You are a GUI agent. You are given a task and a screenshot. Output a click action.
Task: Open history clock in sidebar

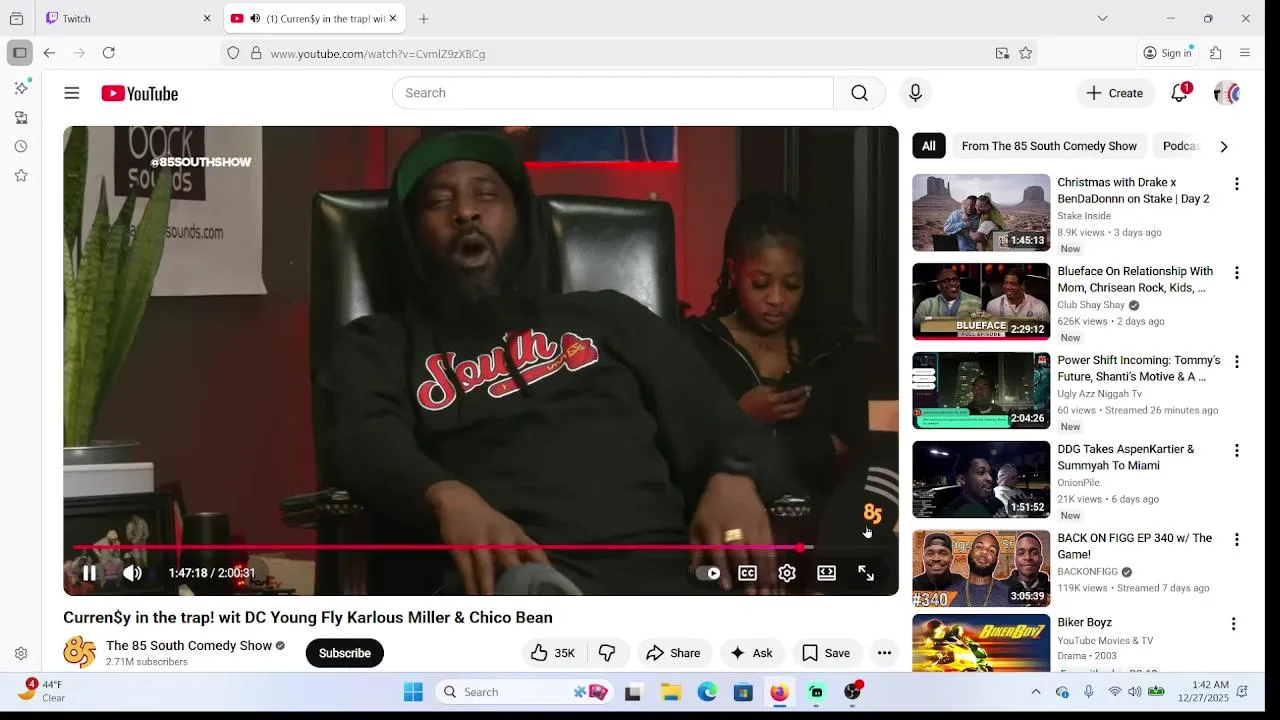(21, 146)
